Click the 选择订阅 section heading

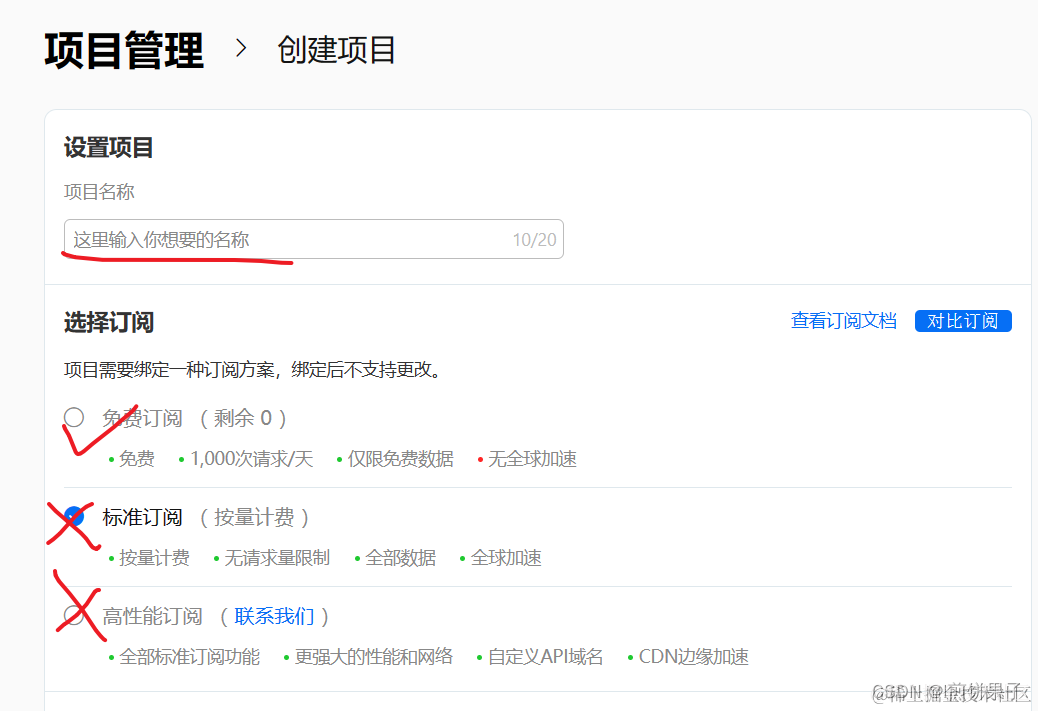109,322
